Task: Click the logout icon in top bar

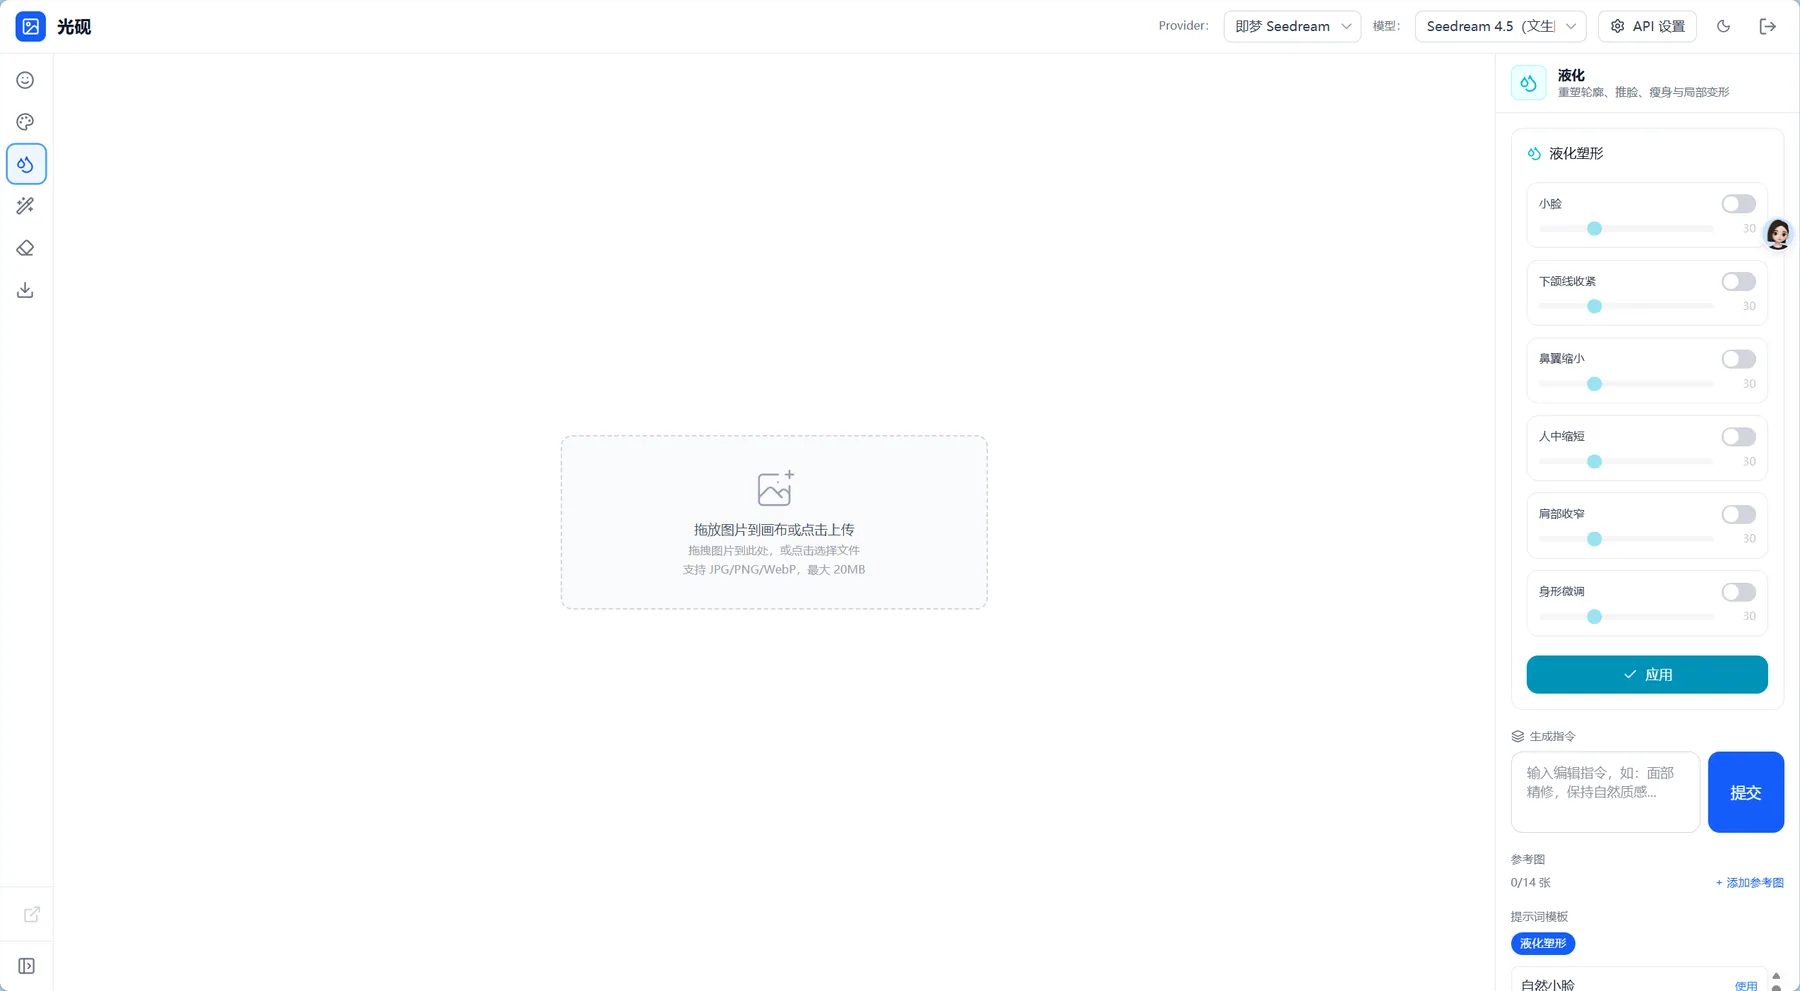Action: click(x=1768, y=26)
